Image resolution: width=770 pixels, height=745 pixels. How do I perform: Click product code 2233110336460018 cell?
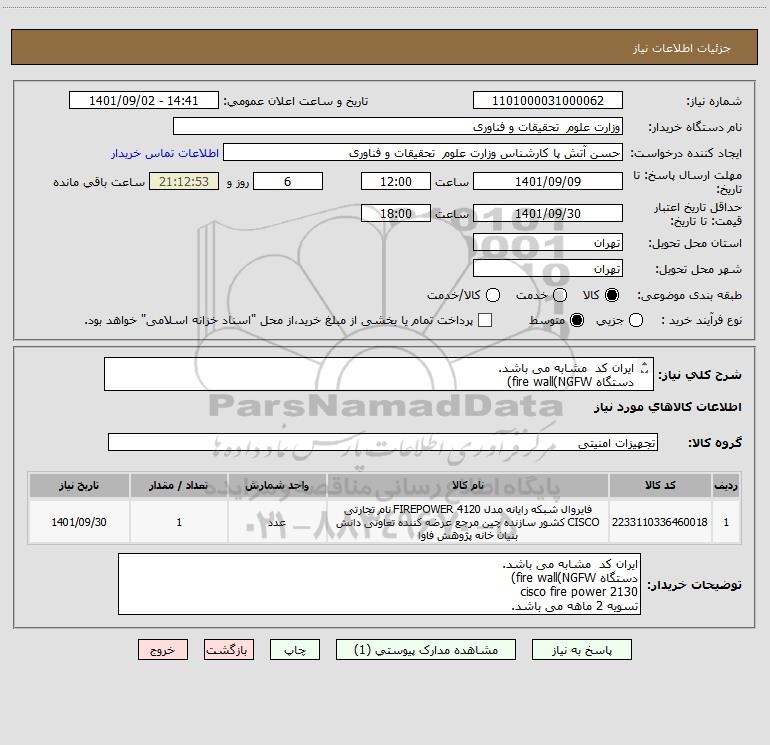(x=660, y=522)
